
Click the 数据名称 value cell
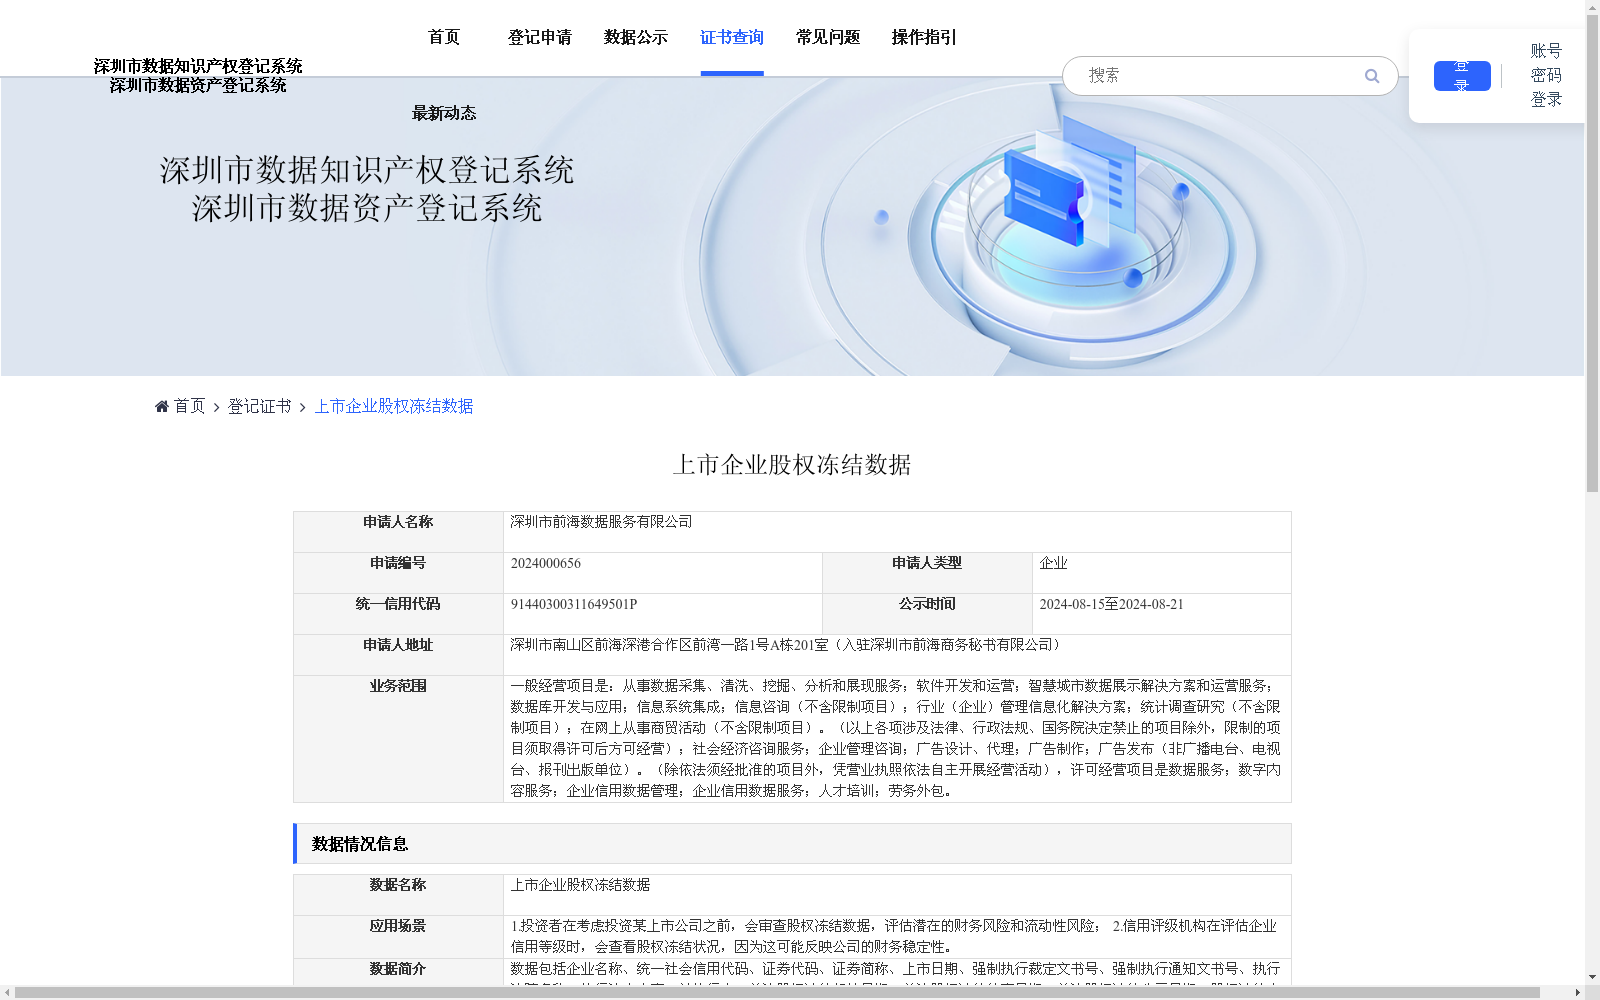click(897, 895)
